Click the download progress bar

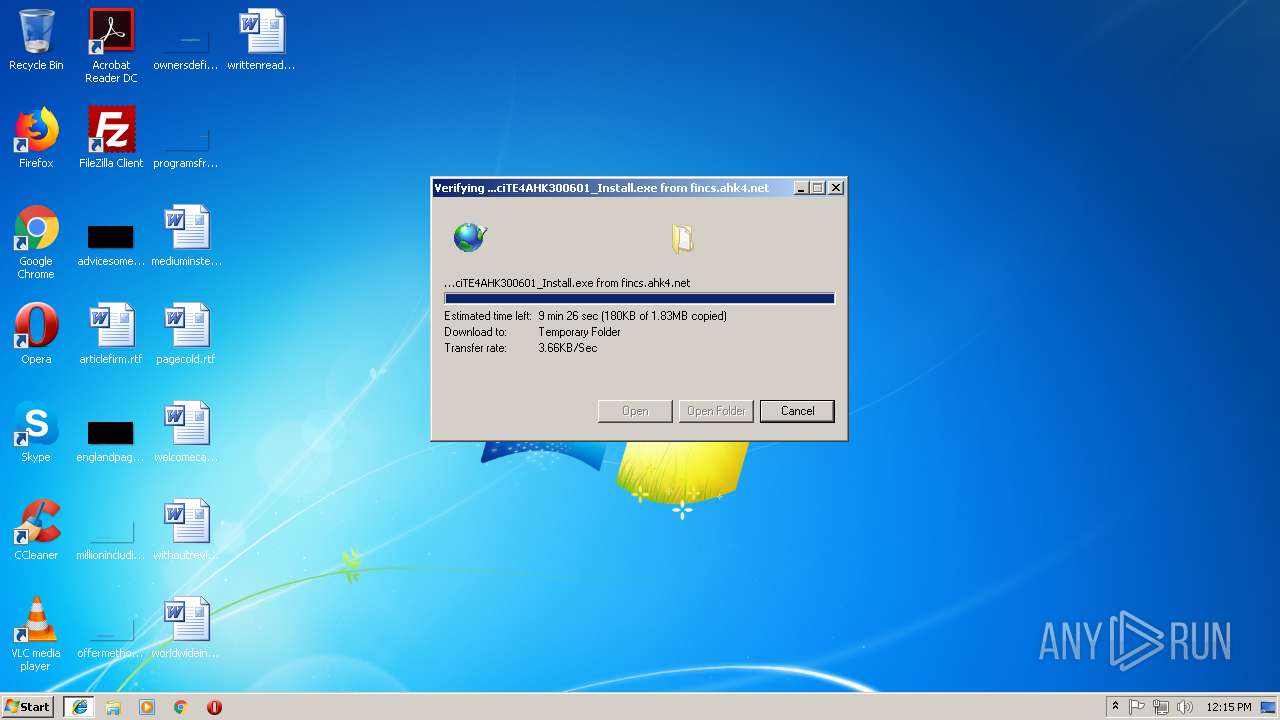coord(639,298)
